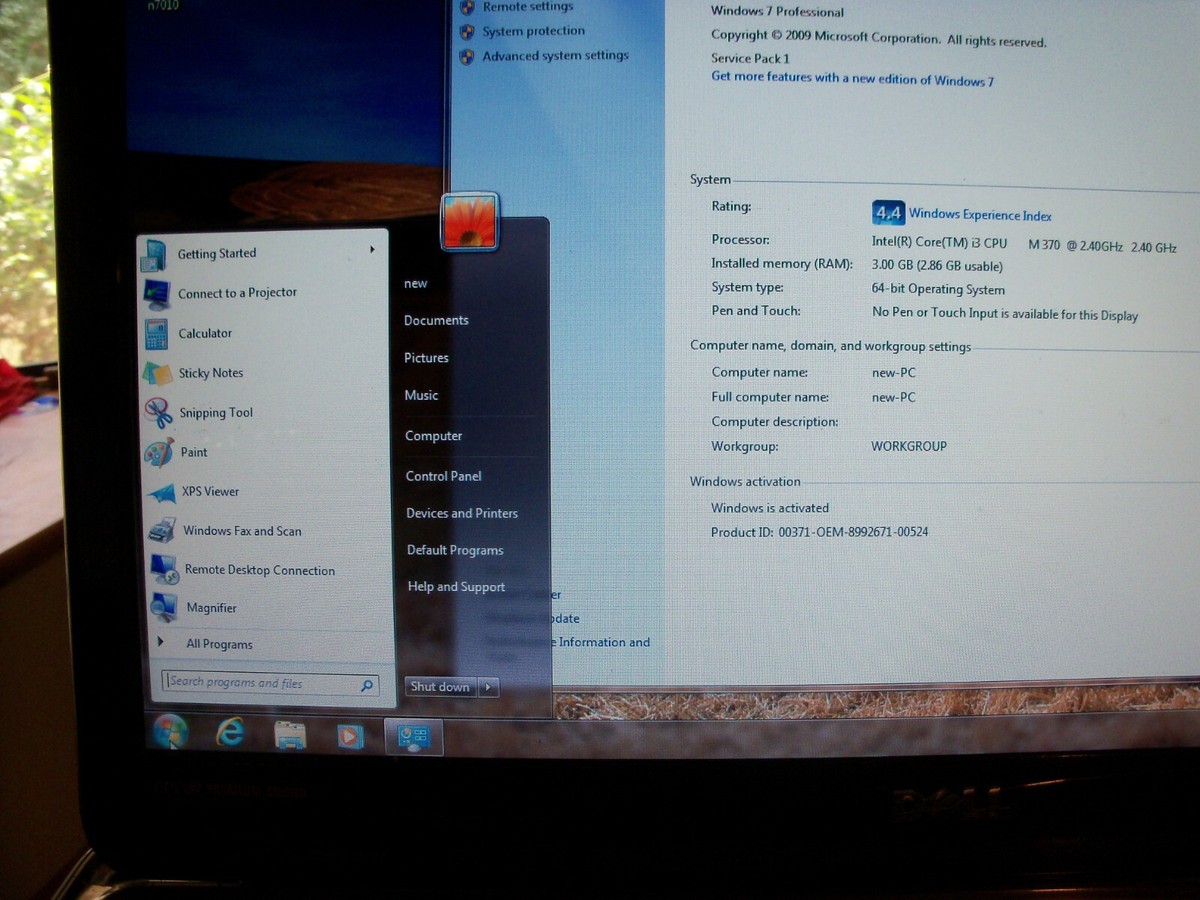Click the Intel Core i3 processor text
This screenshot has width=1200, height=900.
click(x=1024, y=244)
